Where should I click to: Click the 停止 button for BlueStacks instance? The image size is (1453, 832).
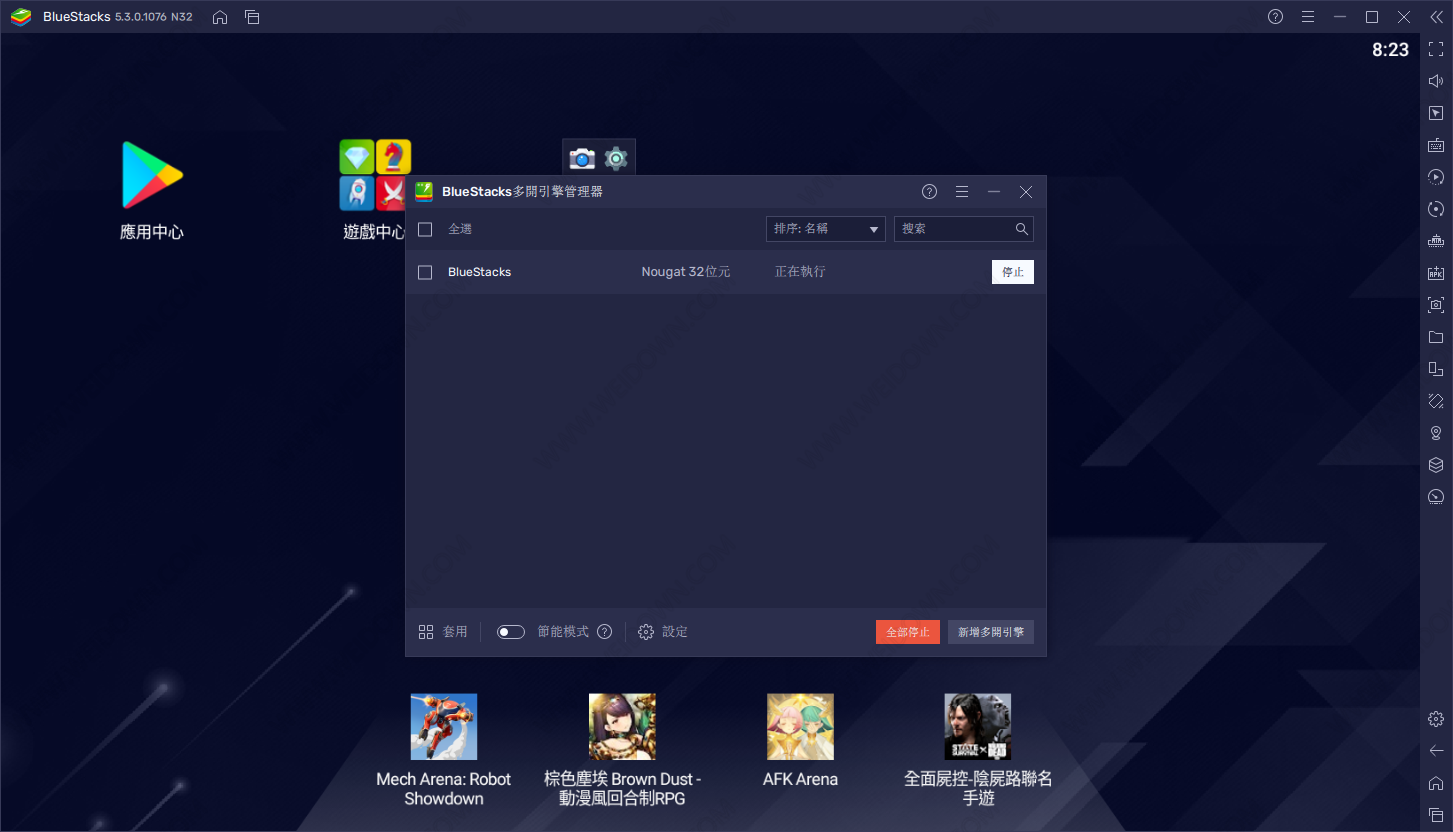pos(1013,272)
